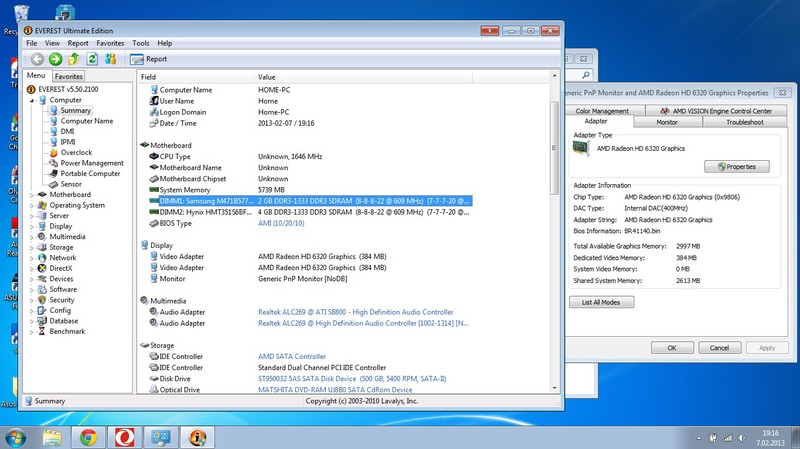
Task: Open Chrome from the taskbar
Action: [x=88, y=437]
